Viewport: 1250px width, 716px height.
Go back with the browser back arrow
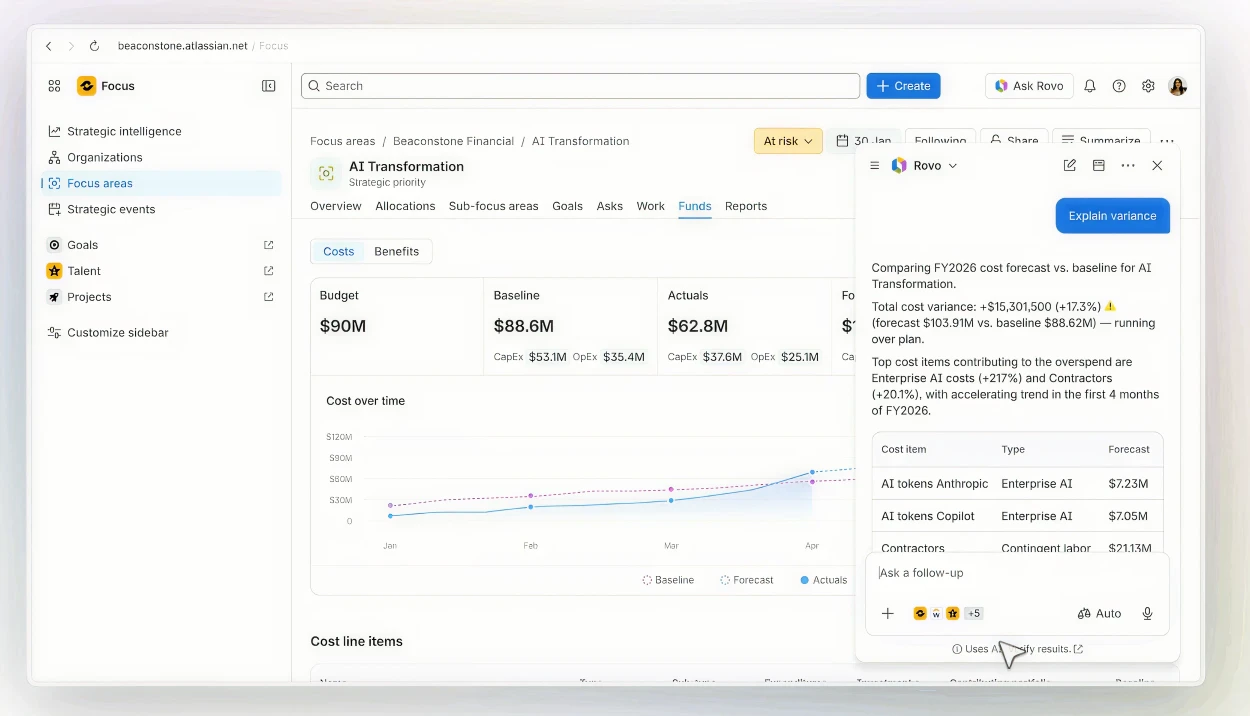49,46
